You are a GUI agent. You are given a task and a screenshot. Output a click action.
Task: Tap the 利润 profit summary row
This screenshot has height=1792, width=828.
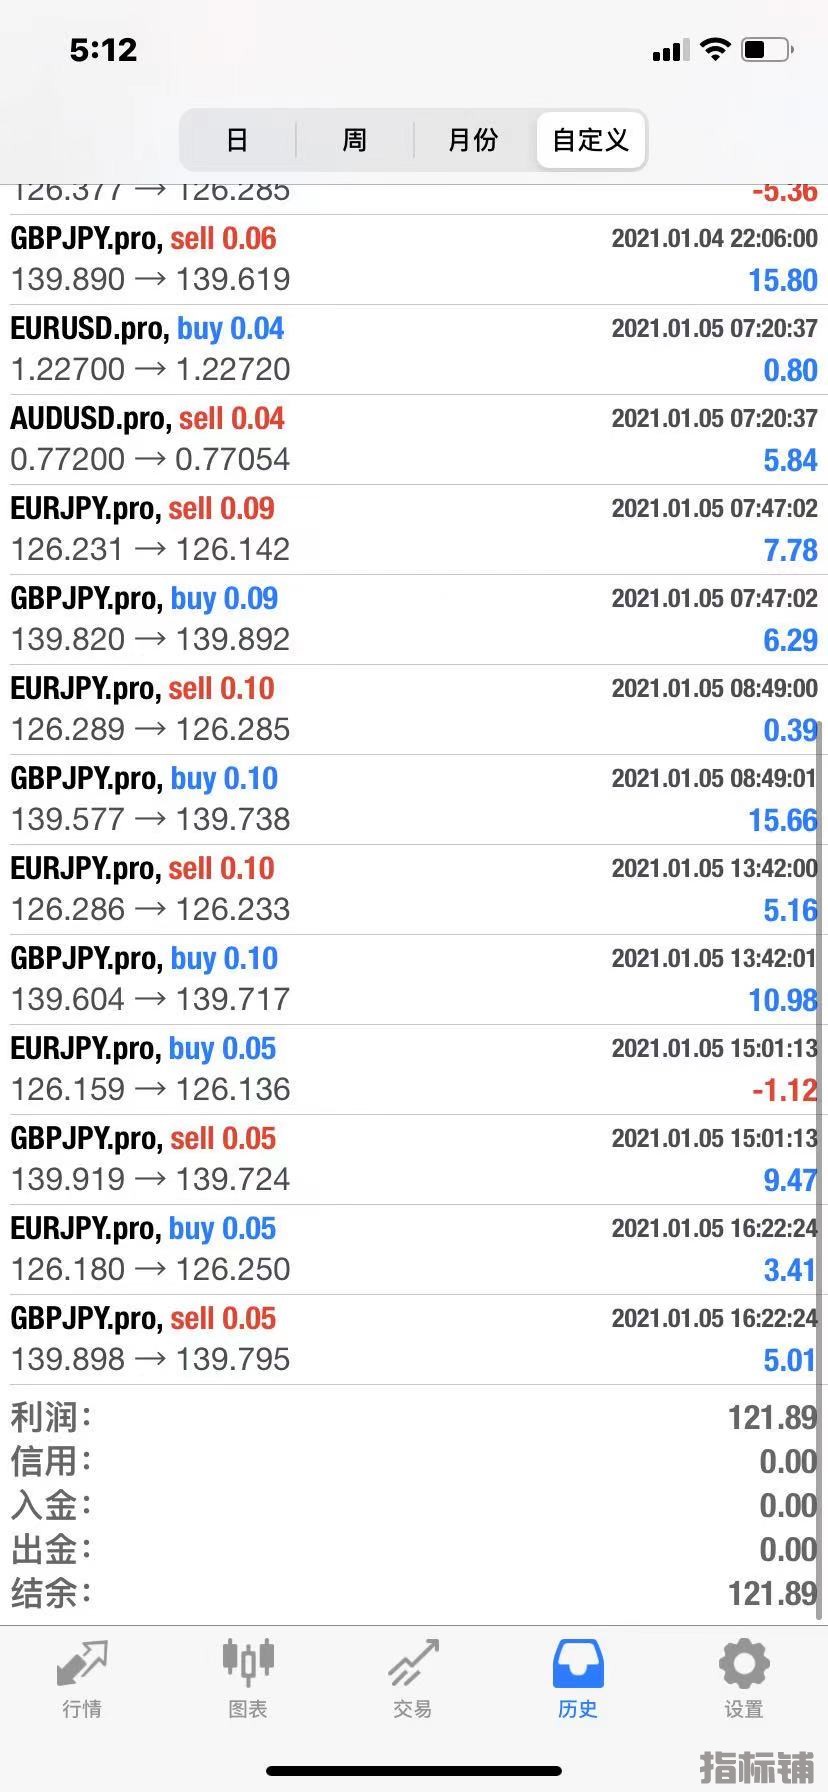pyautogui.click(x=414, y=1417)
